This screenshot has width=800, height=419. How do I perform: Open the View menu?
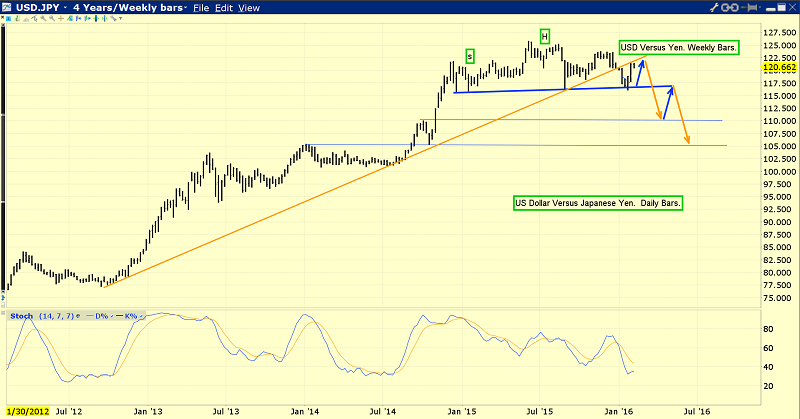pos(249,8)
